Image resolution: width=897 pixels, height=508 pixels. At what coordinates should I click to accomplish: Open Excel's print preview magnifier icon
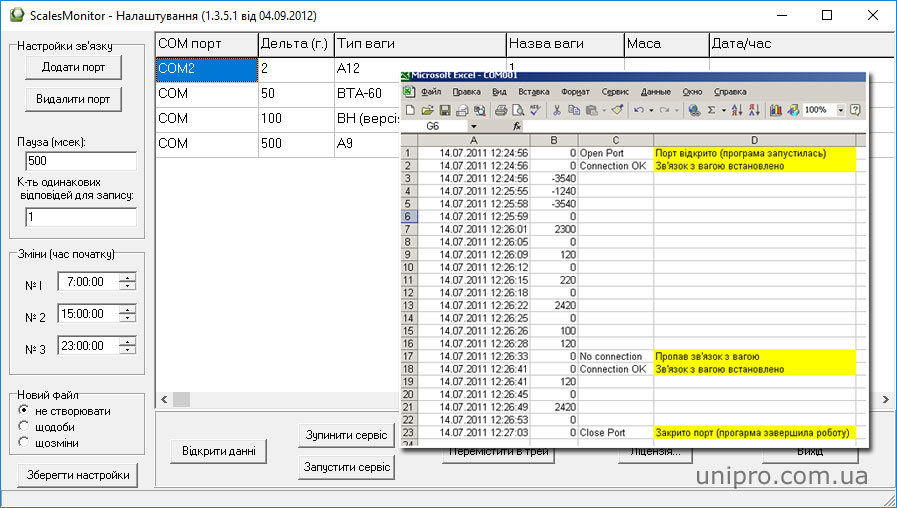[x=518, y=110]
